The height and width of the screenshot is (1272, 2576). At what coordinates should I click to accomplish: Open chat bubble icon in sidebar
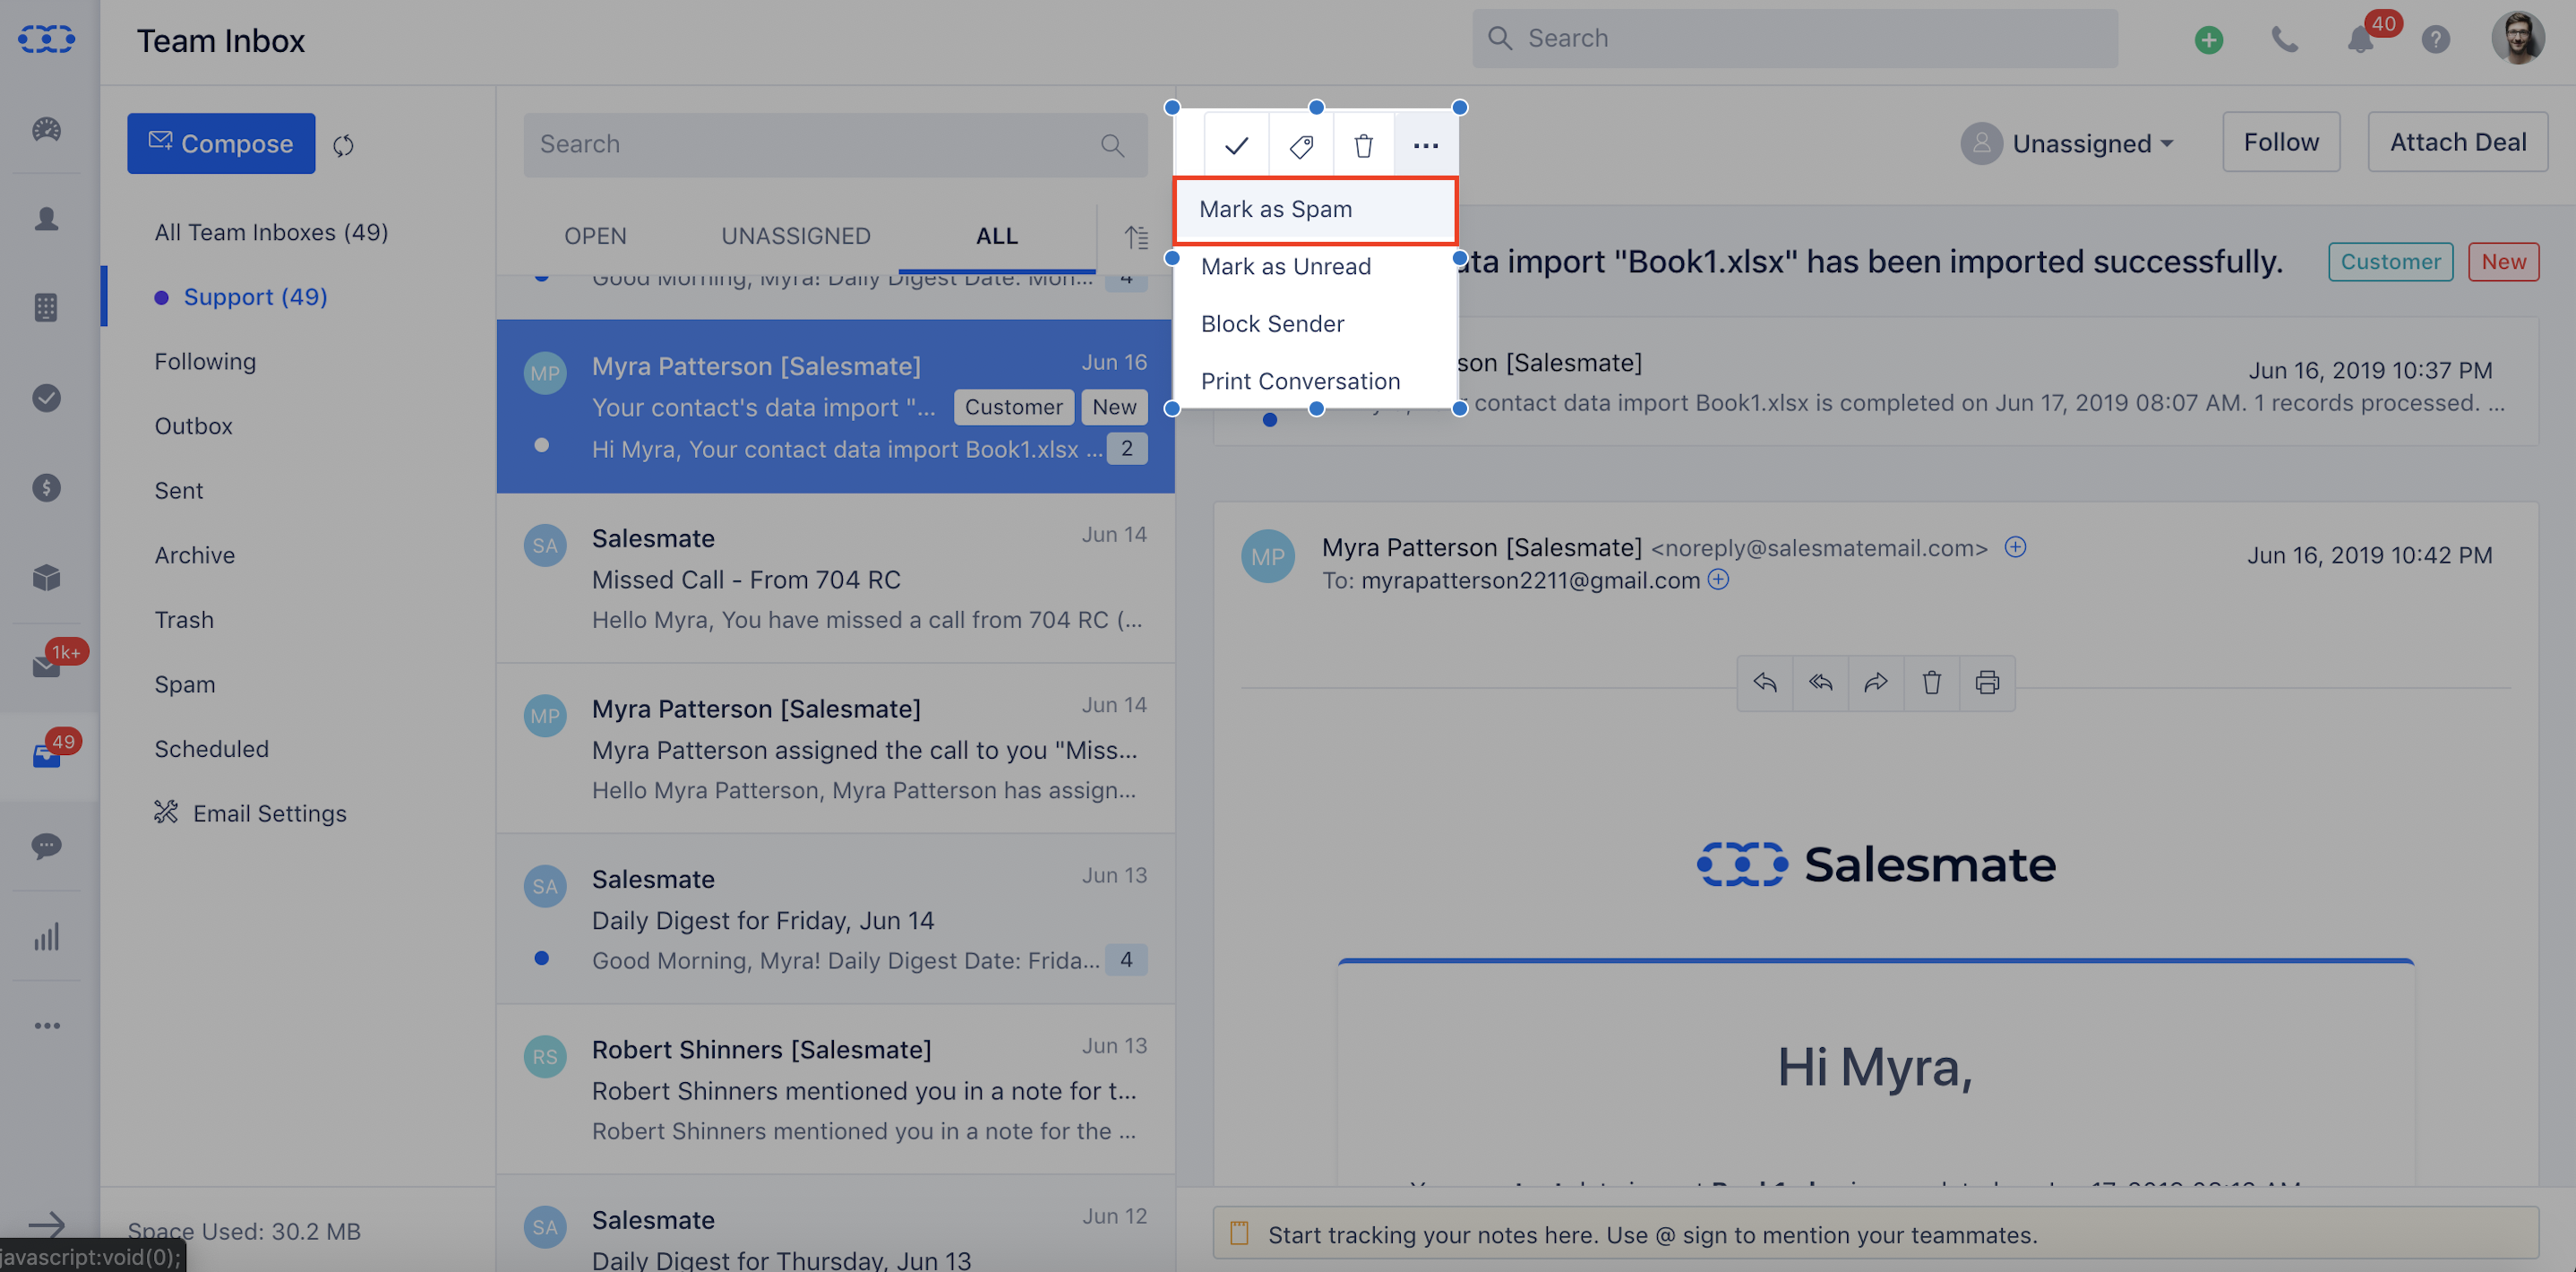(46, 846)
